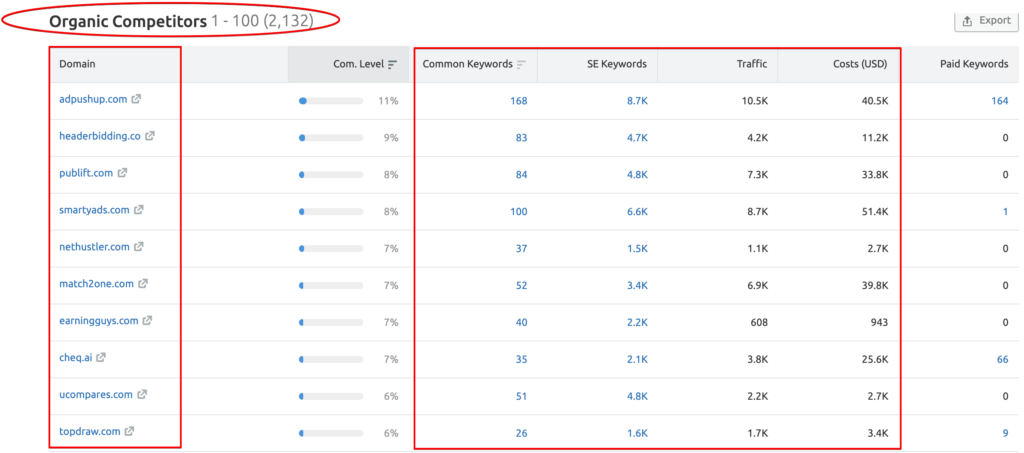Viewport: 1024px width, 453px height.
Task: Open ucompares.com external link icon
Action: 142,394
